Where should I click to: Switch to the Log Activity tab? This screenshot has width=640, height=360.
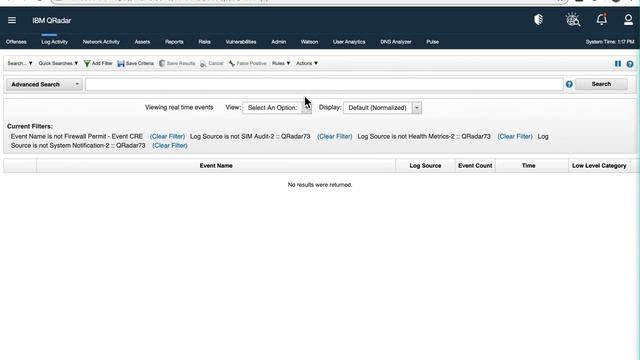click(54, 42)
